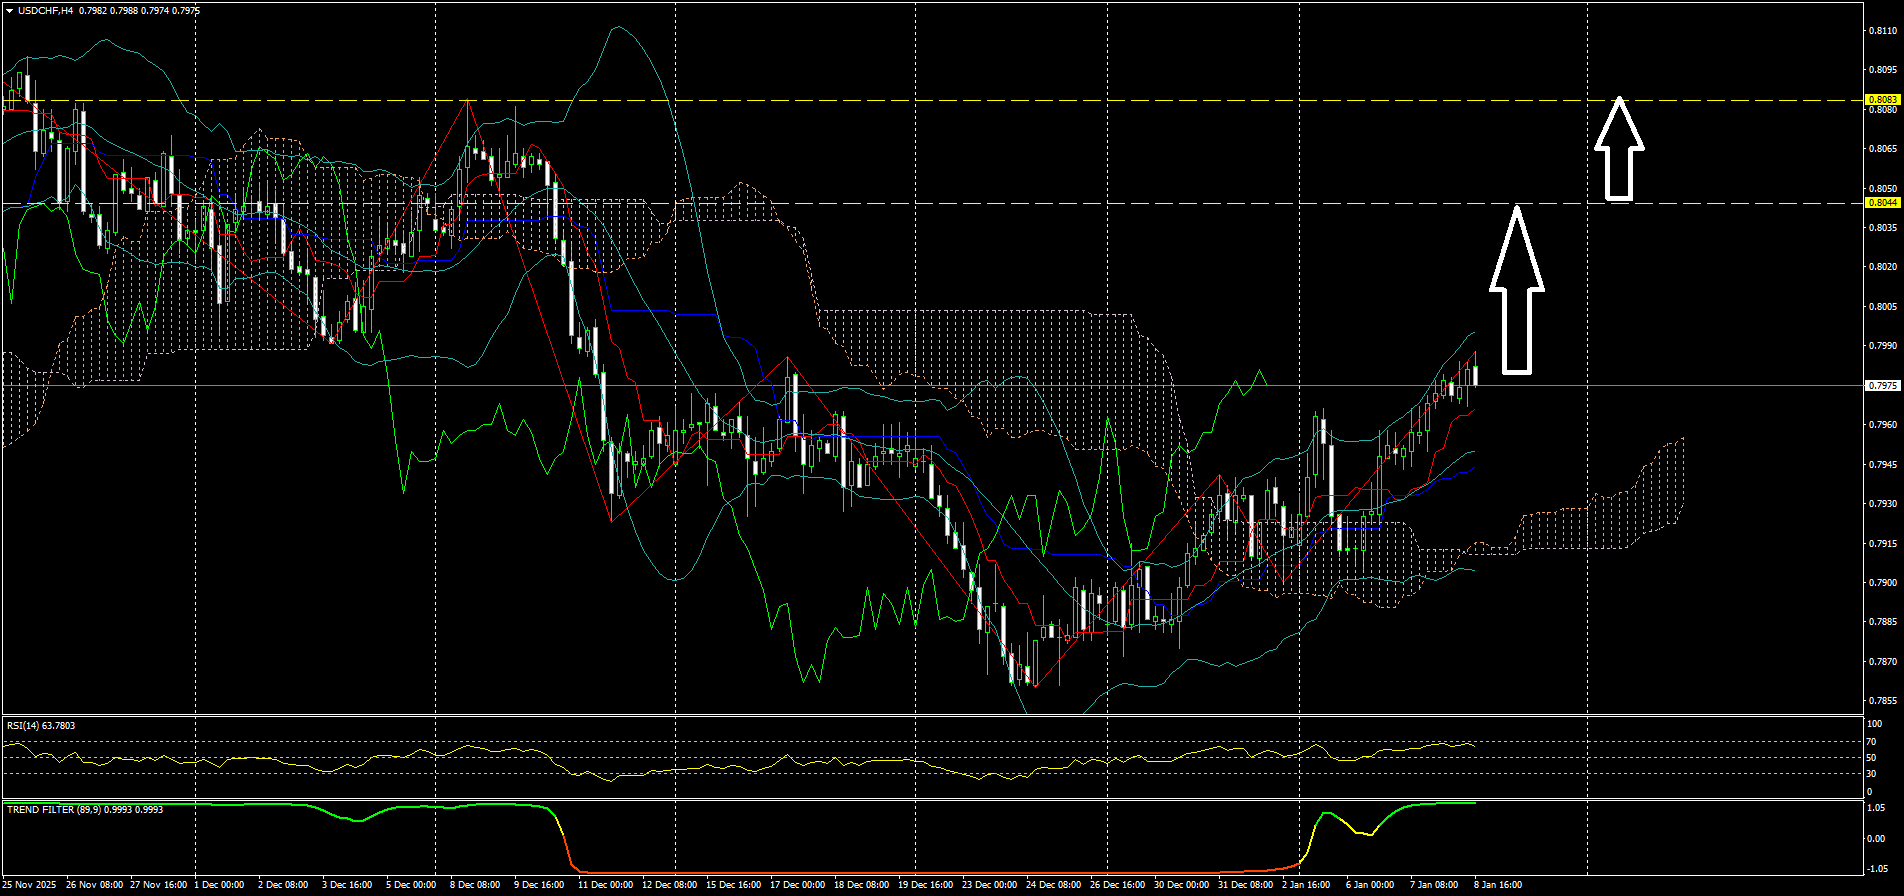Click the triangle beside USDCHF,H4 title
Image resolution: width=1904 pixels, height=896 pixels.
tap(9, 11)
